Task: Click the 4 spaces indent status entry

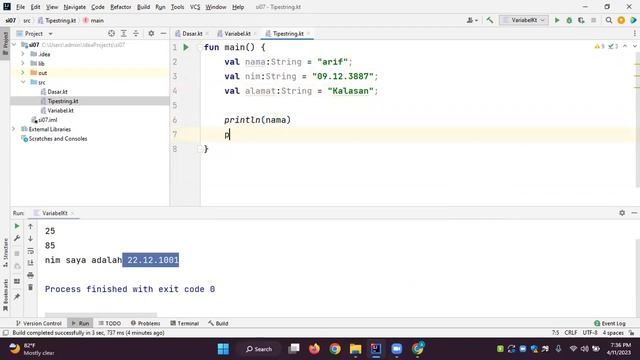Action: (613, 333)
